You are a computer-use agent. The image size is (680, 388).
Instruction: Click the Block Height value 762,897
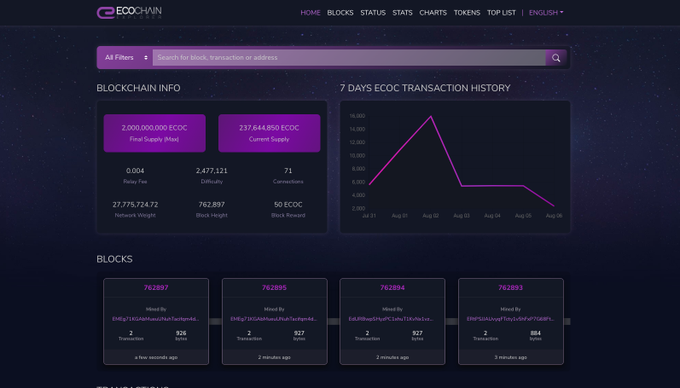[212, 205]
